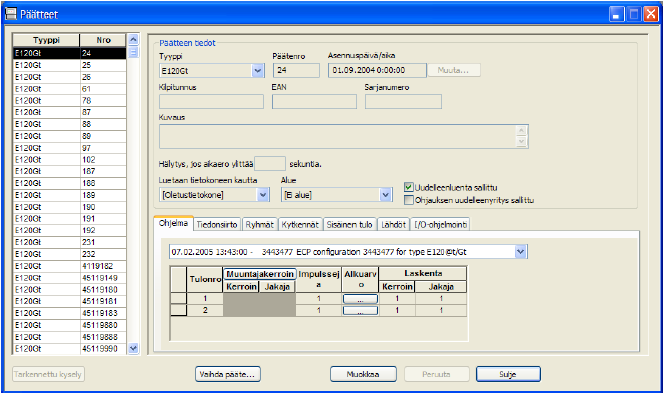667x394 pixels.
Task: Select terminal row number 45119990
Action: click(70, 348)
